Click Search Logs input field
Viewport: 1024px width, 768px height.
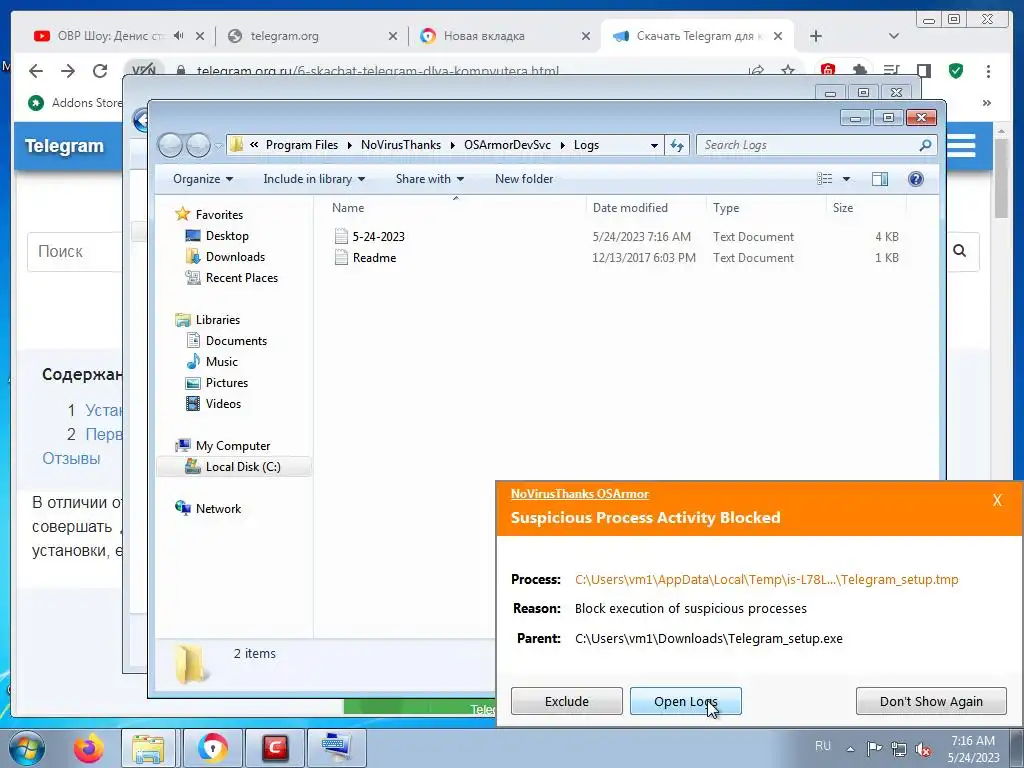click(810, 145)
